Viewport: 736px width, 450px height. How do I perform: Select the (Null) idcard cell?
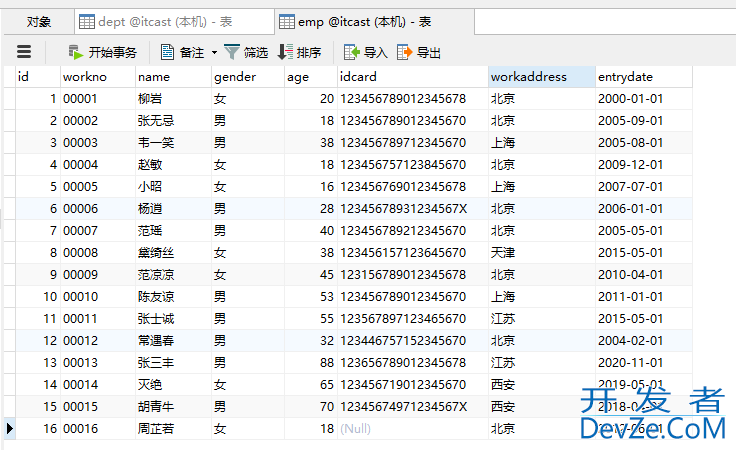click(413, 428)
